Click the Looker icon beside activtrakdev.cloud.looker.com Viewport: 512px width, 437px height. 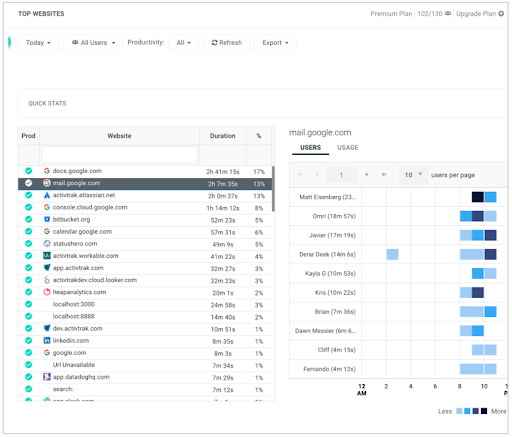tap(47, 280)
